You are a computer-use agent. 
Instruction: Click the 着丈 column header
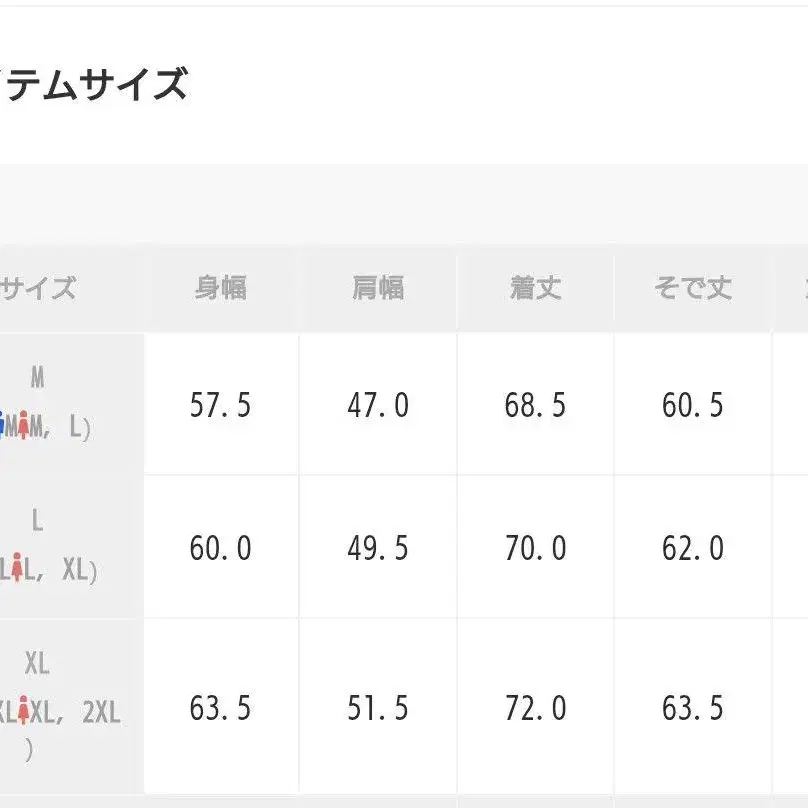535,289
